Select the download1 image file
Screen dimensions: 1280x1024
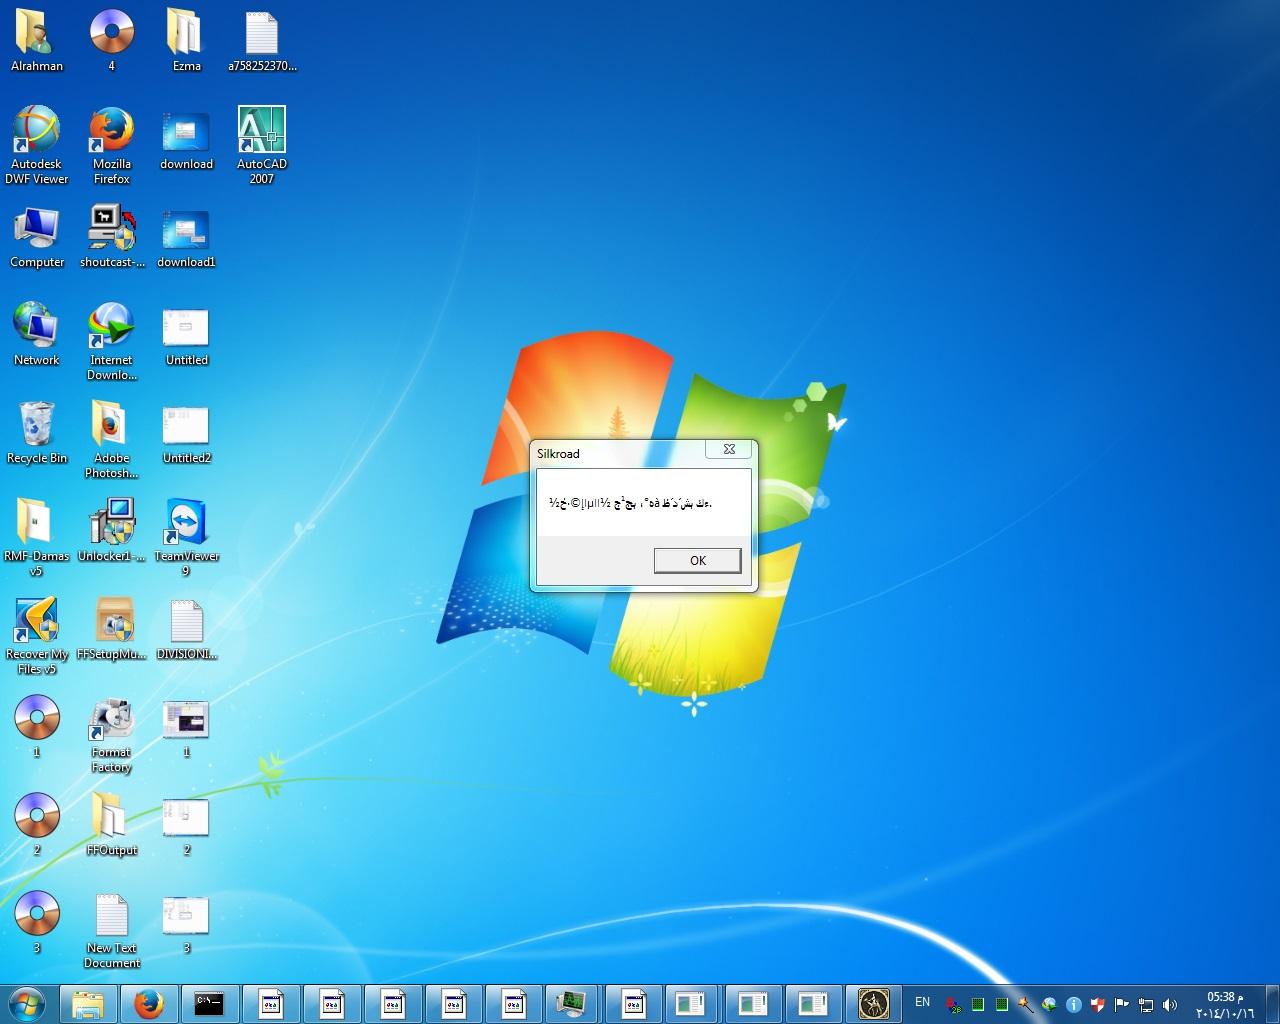pos(186,238)
